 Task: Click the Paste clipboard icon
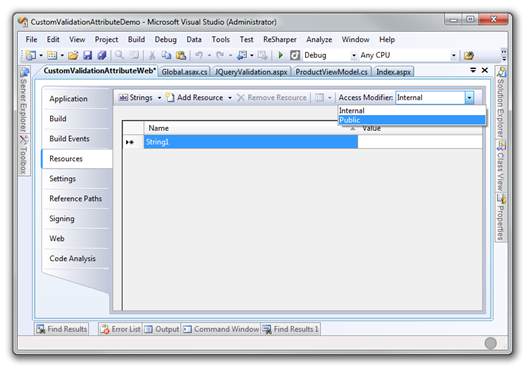pyautogui.click(x=181, y=55)
